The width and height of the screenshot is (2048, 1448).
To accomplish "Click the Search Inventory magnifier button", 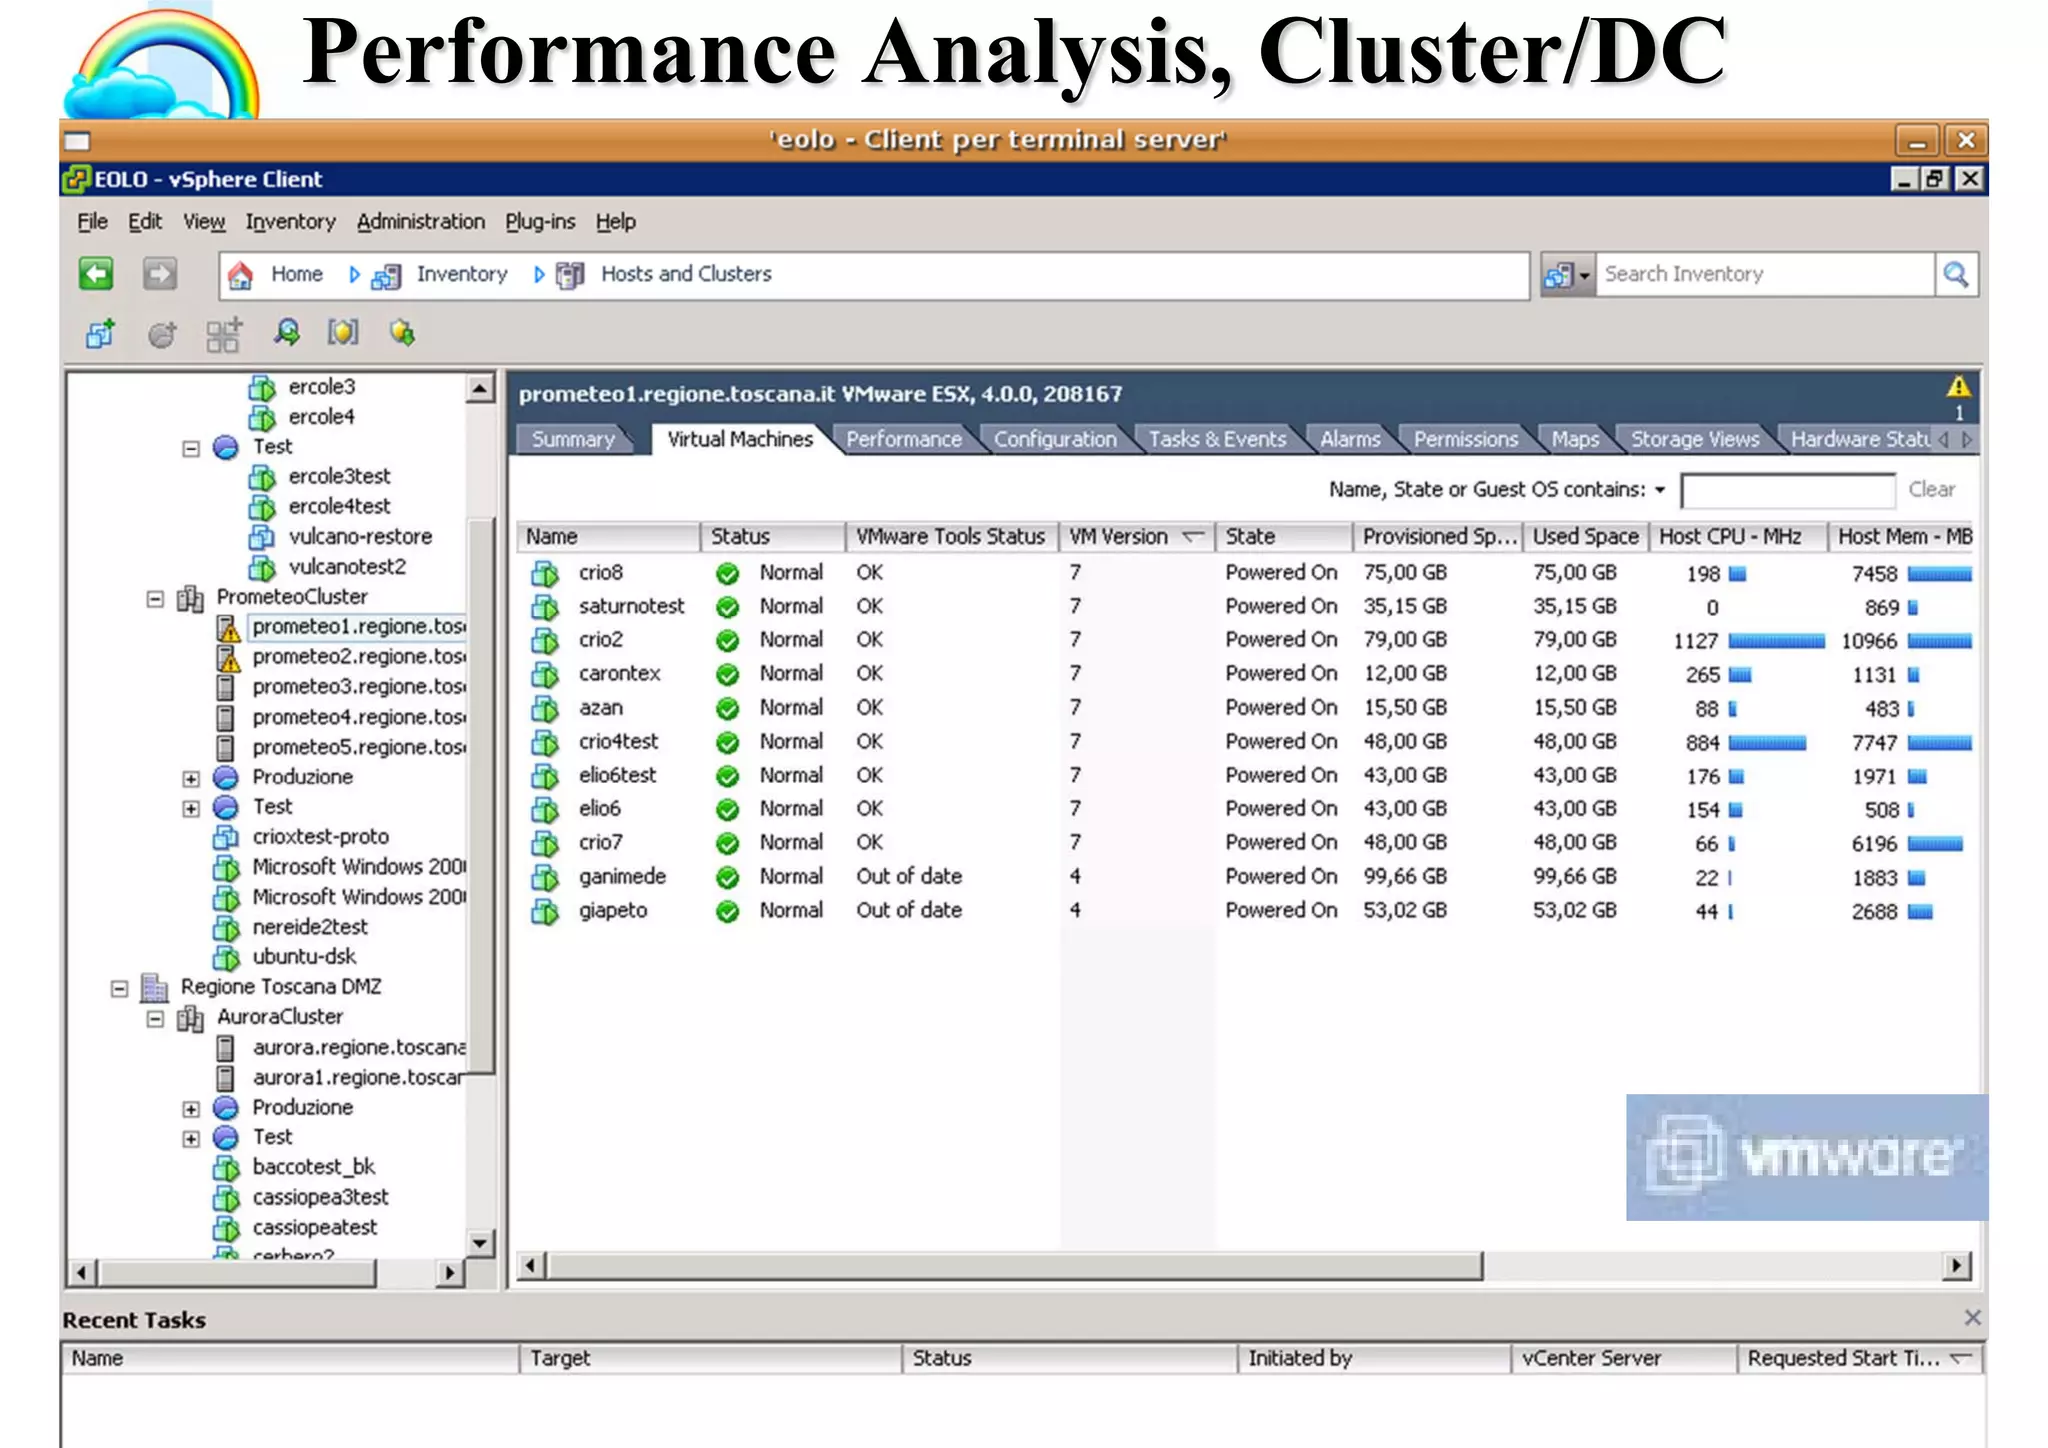I will coord(1956,274).
